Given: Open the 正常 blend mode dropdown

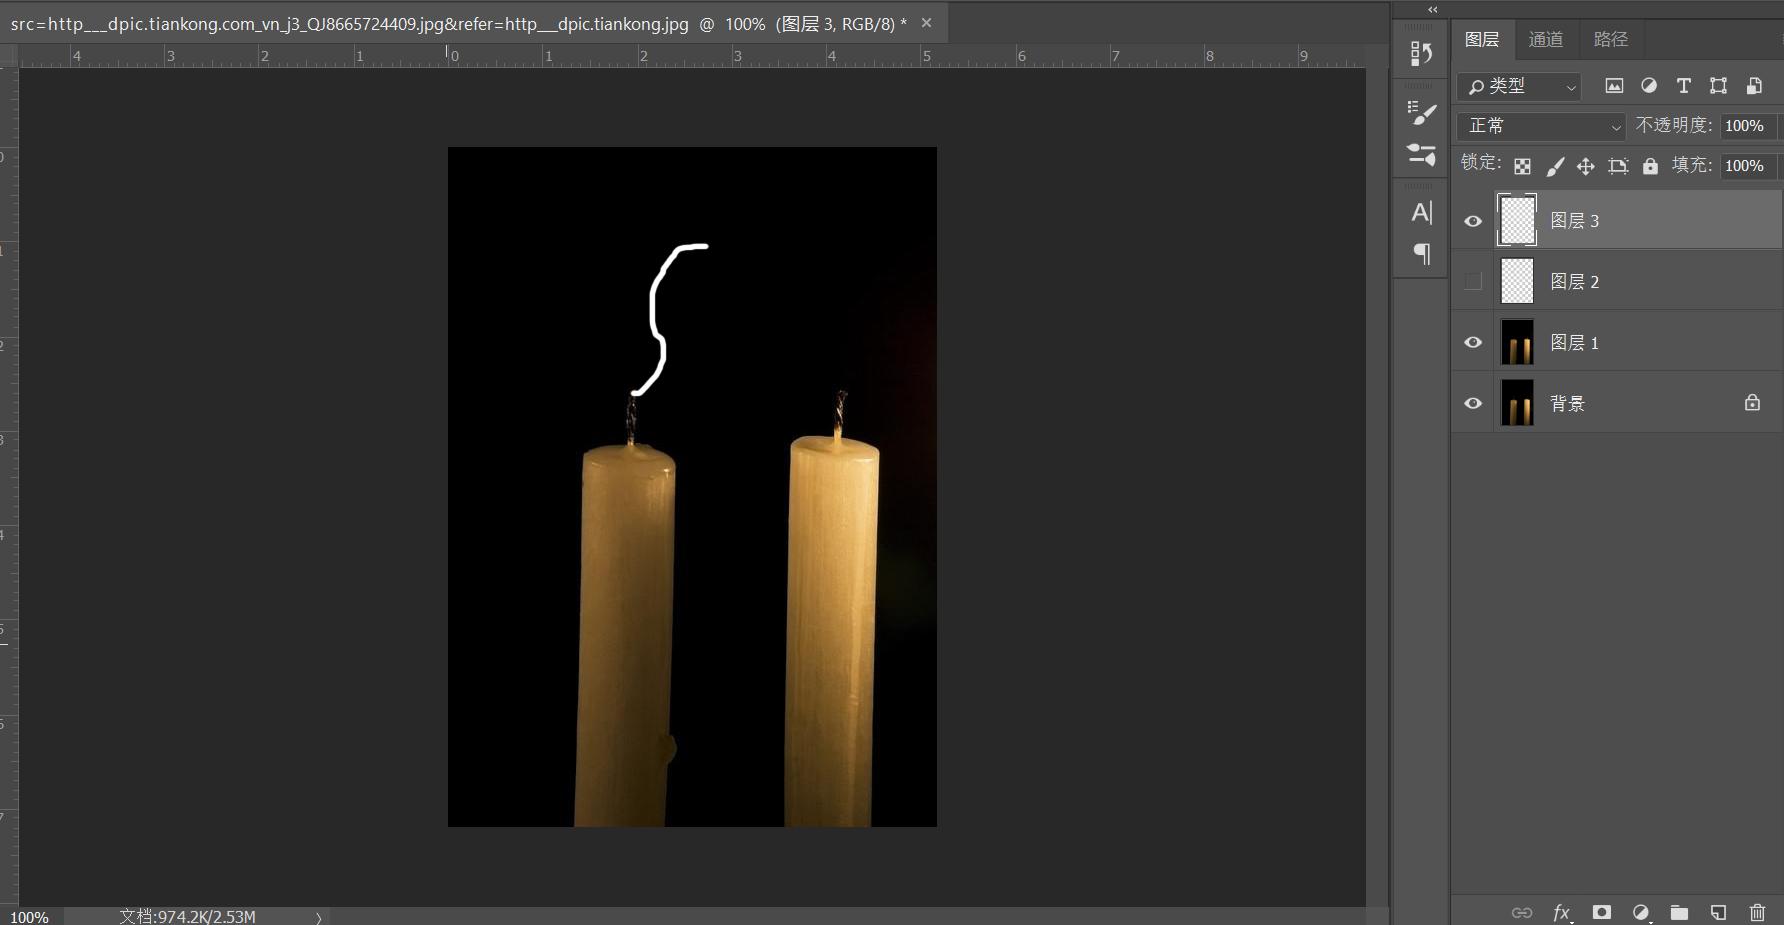Looking at the screenshot, I should pyautogui.click(x=1541, y=126).
